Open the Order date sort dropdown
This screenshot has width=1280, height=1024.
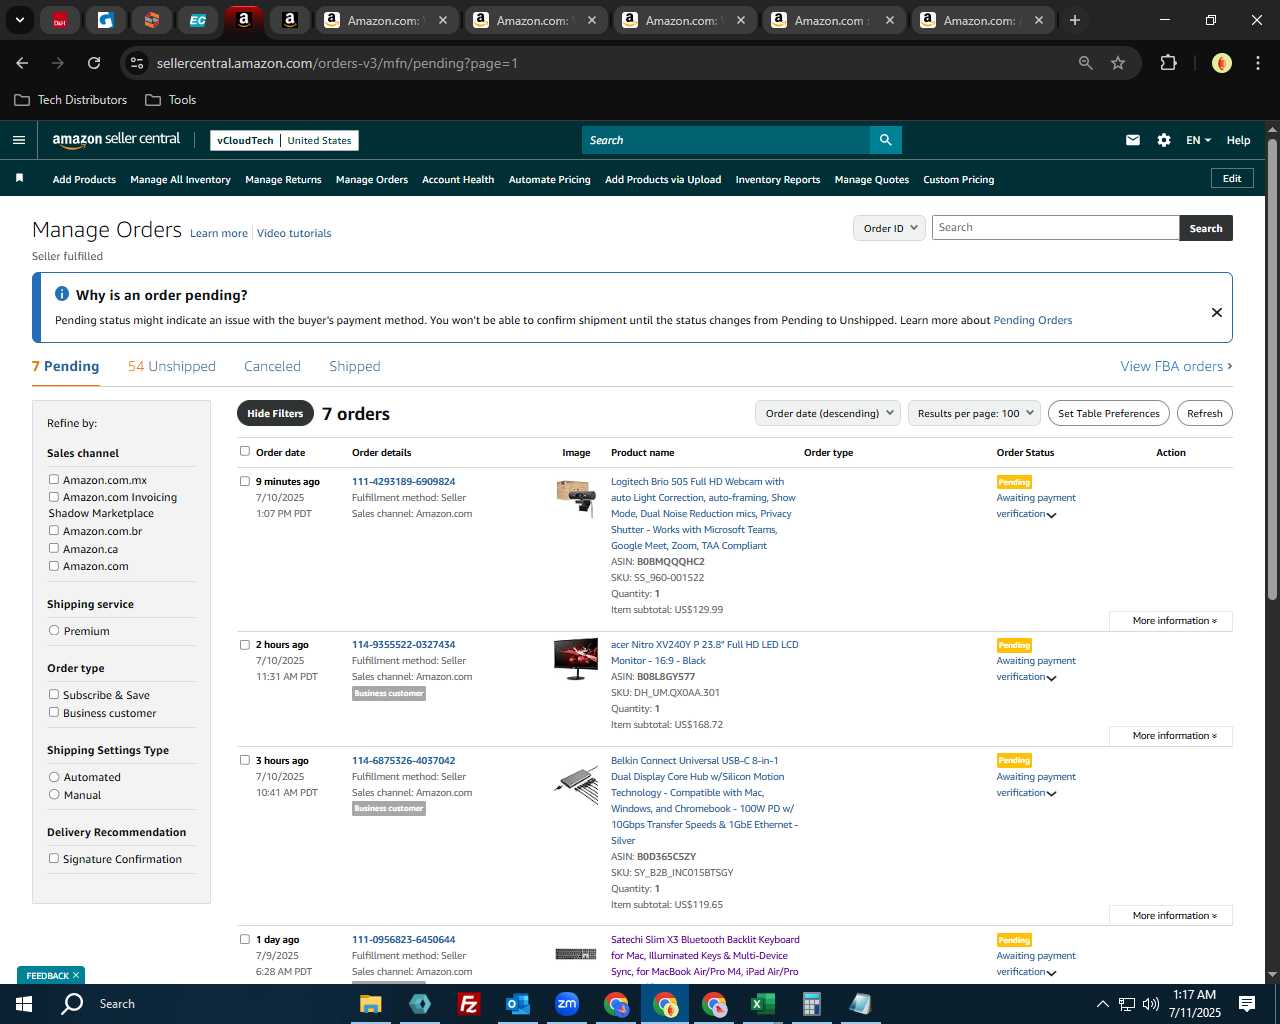[828, 413]
